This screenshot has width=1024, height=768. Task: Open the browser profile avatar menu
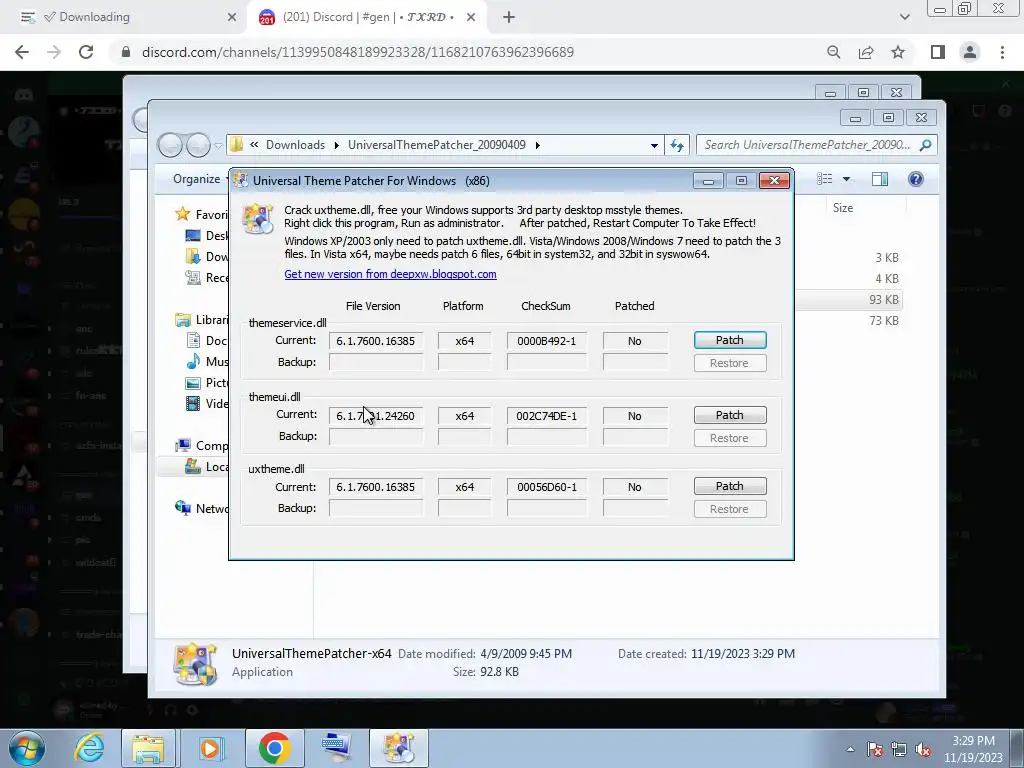[x=970, y=52]
